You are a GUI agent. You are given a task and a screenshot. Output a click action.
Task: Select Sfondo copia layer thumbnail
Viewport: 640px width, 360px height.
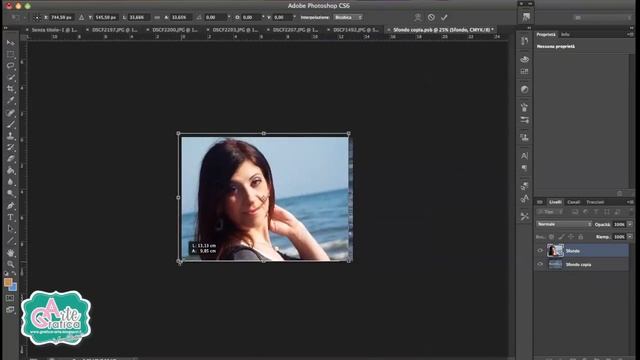(x=555, y=264)
